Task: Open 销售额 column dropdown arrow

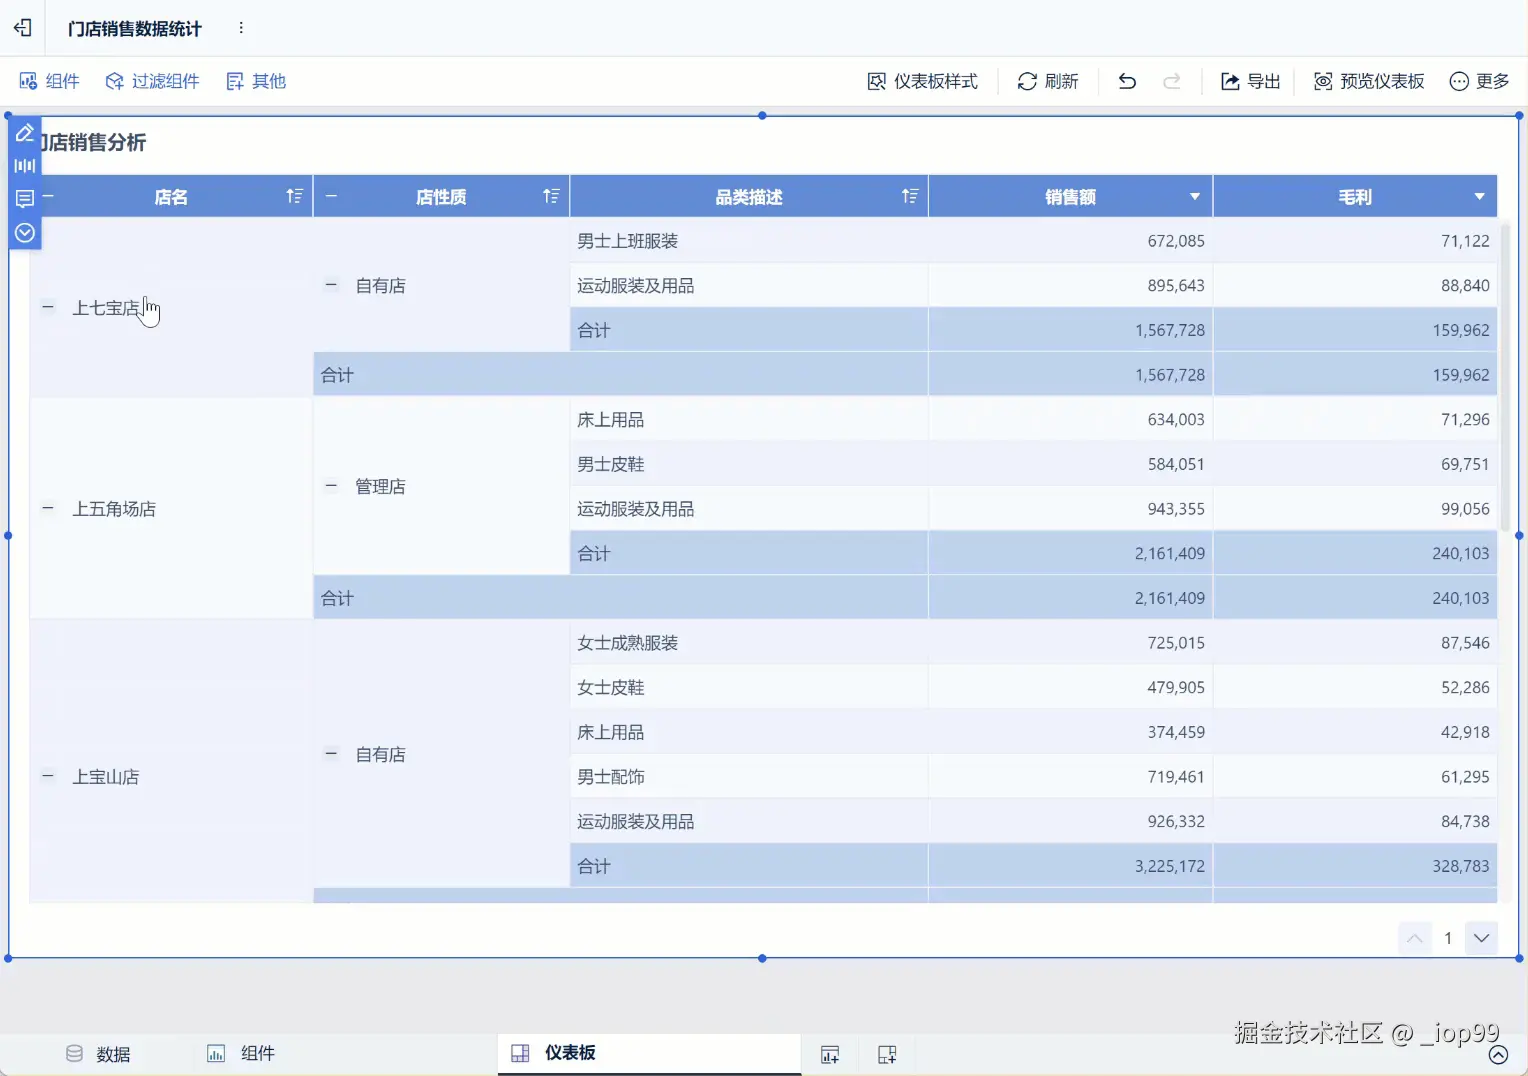Action: pos(1195,196)
